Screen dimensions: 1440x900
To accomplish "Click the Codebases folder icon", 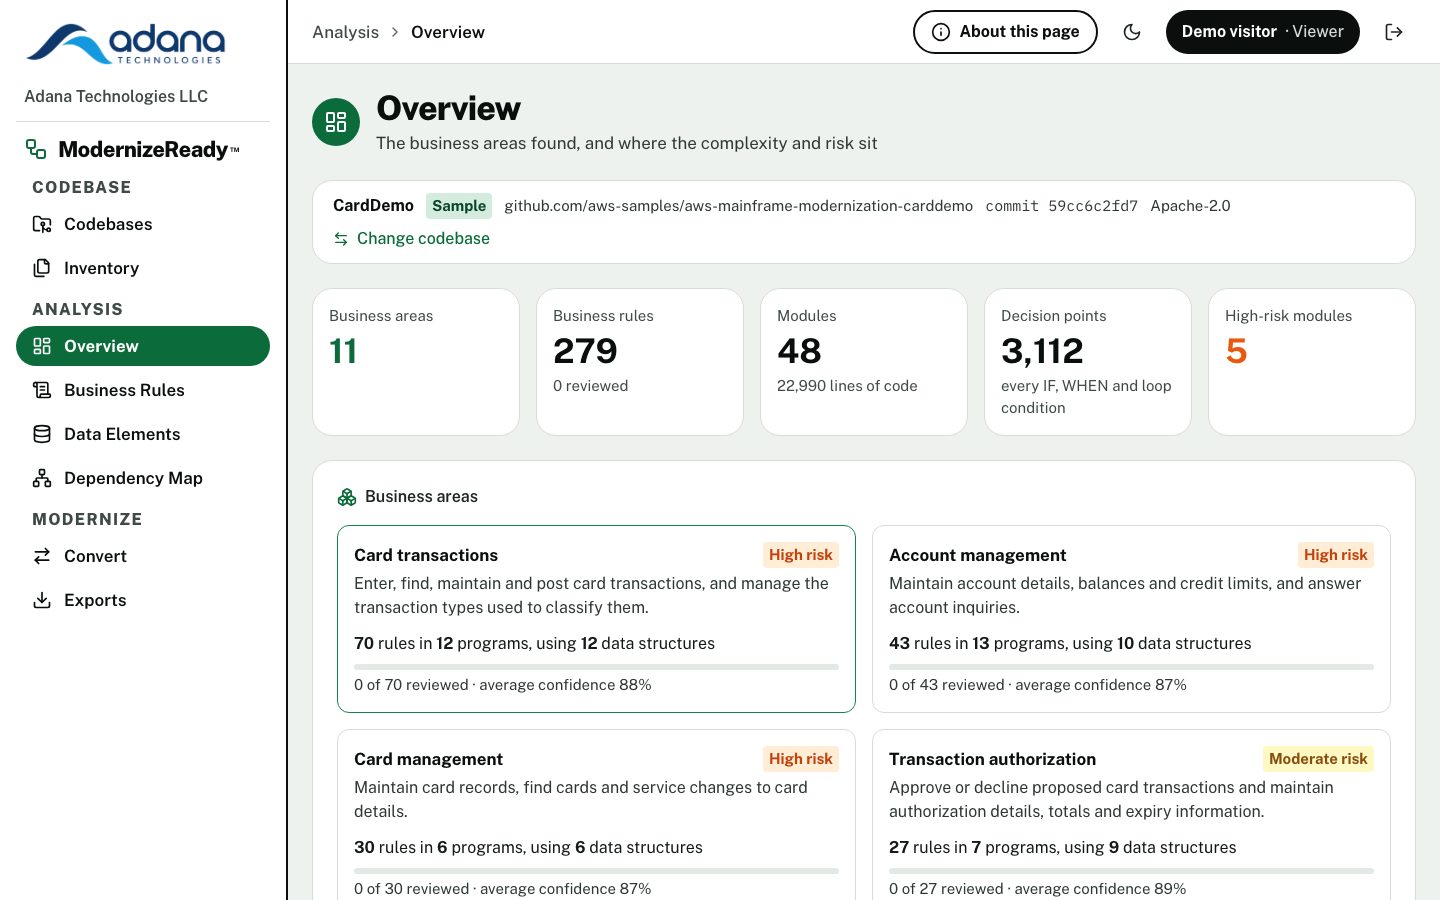I will [42, 224].
